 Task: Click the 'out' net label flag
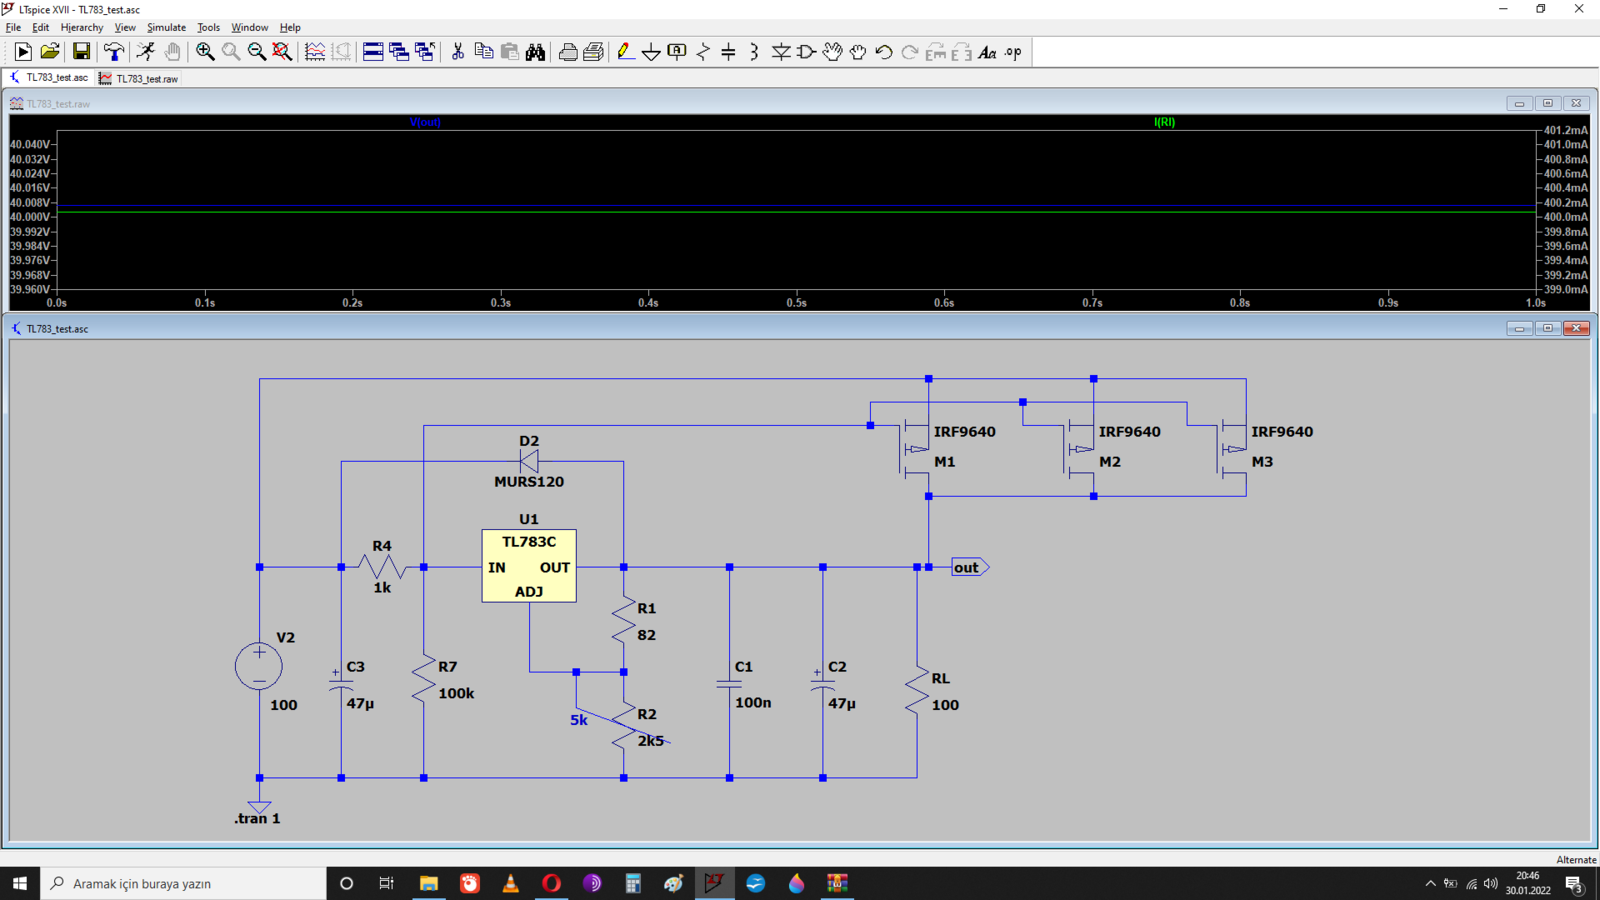[x=969, y=567]
